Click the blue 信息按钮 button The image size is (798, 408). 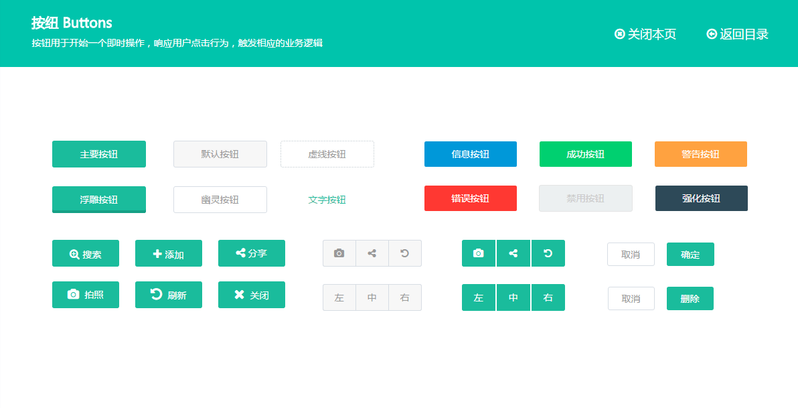pyautogui.click(x=470, y=154)
